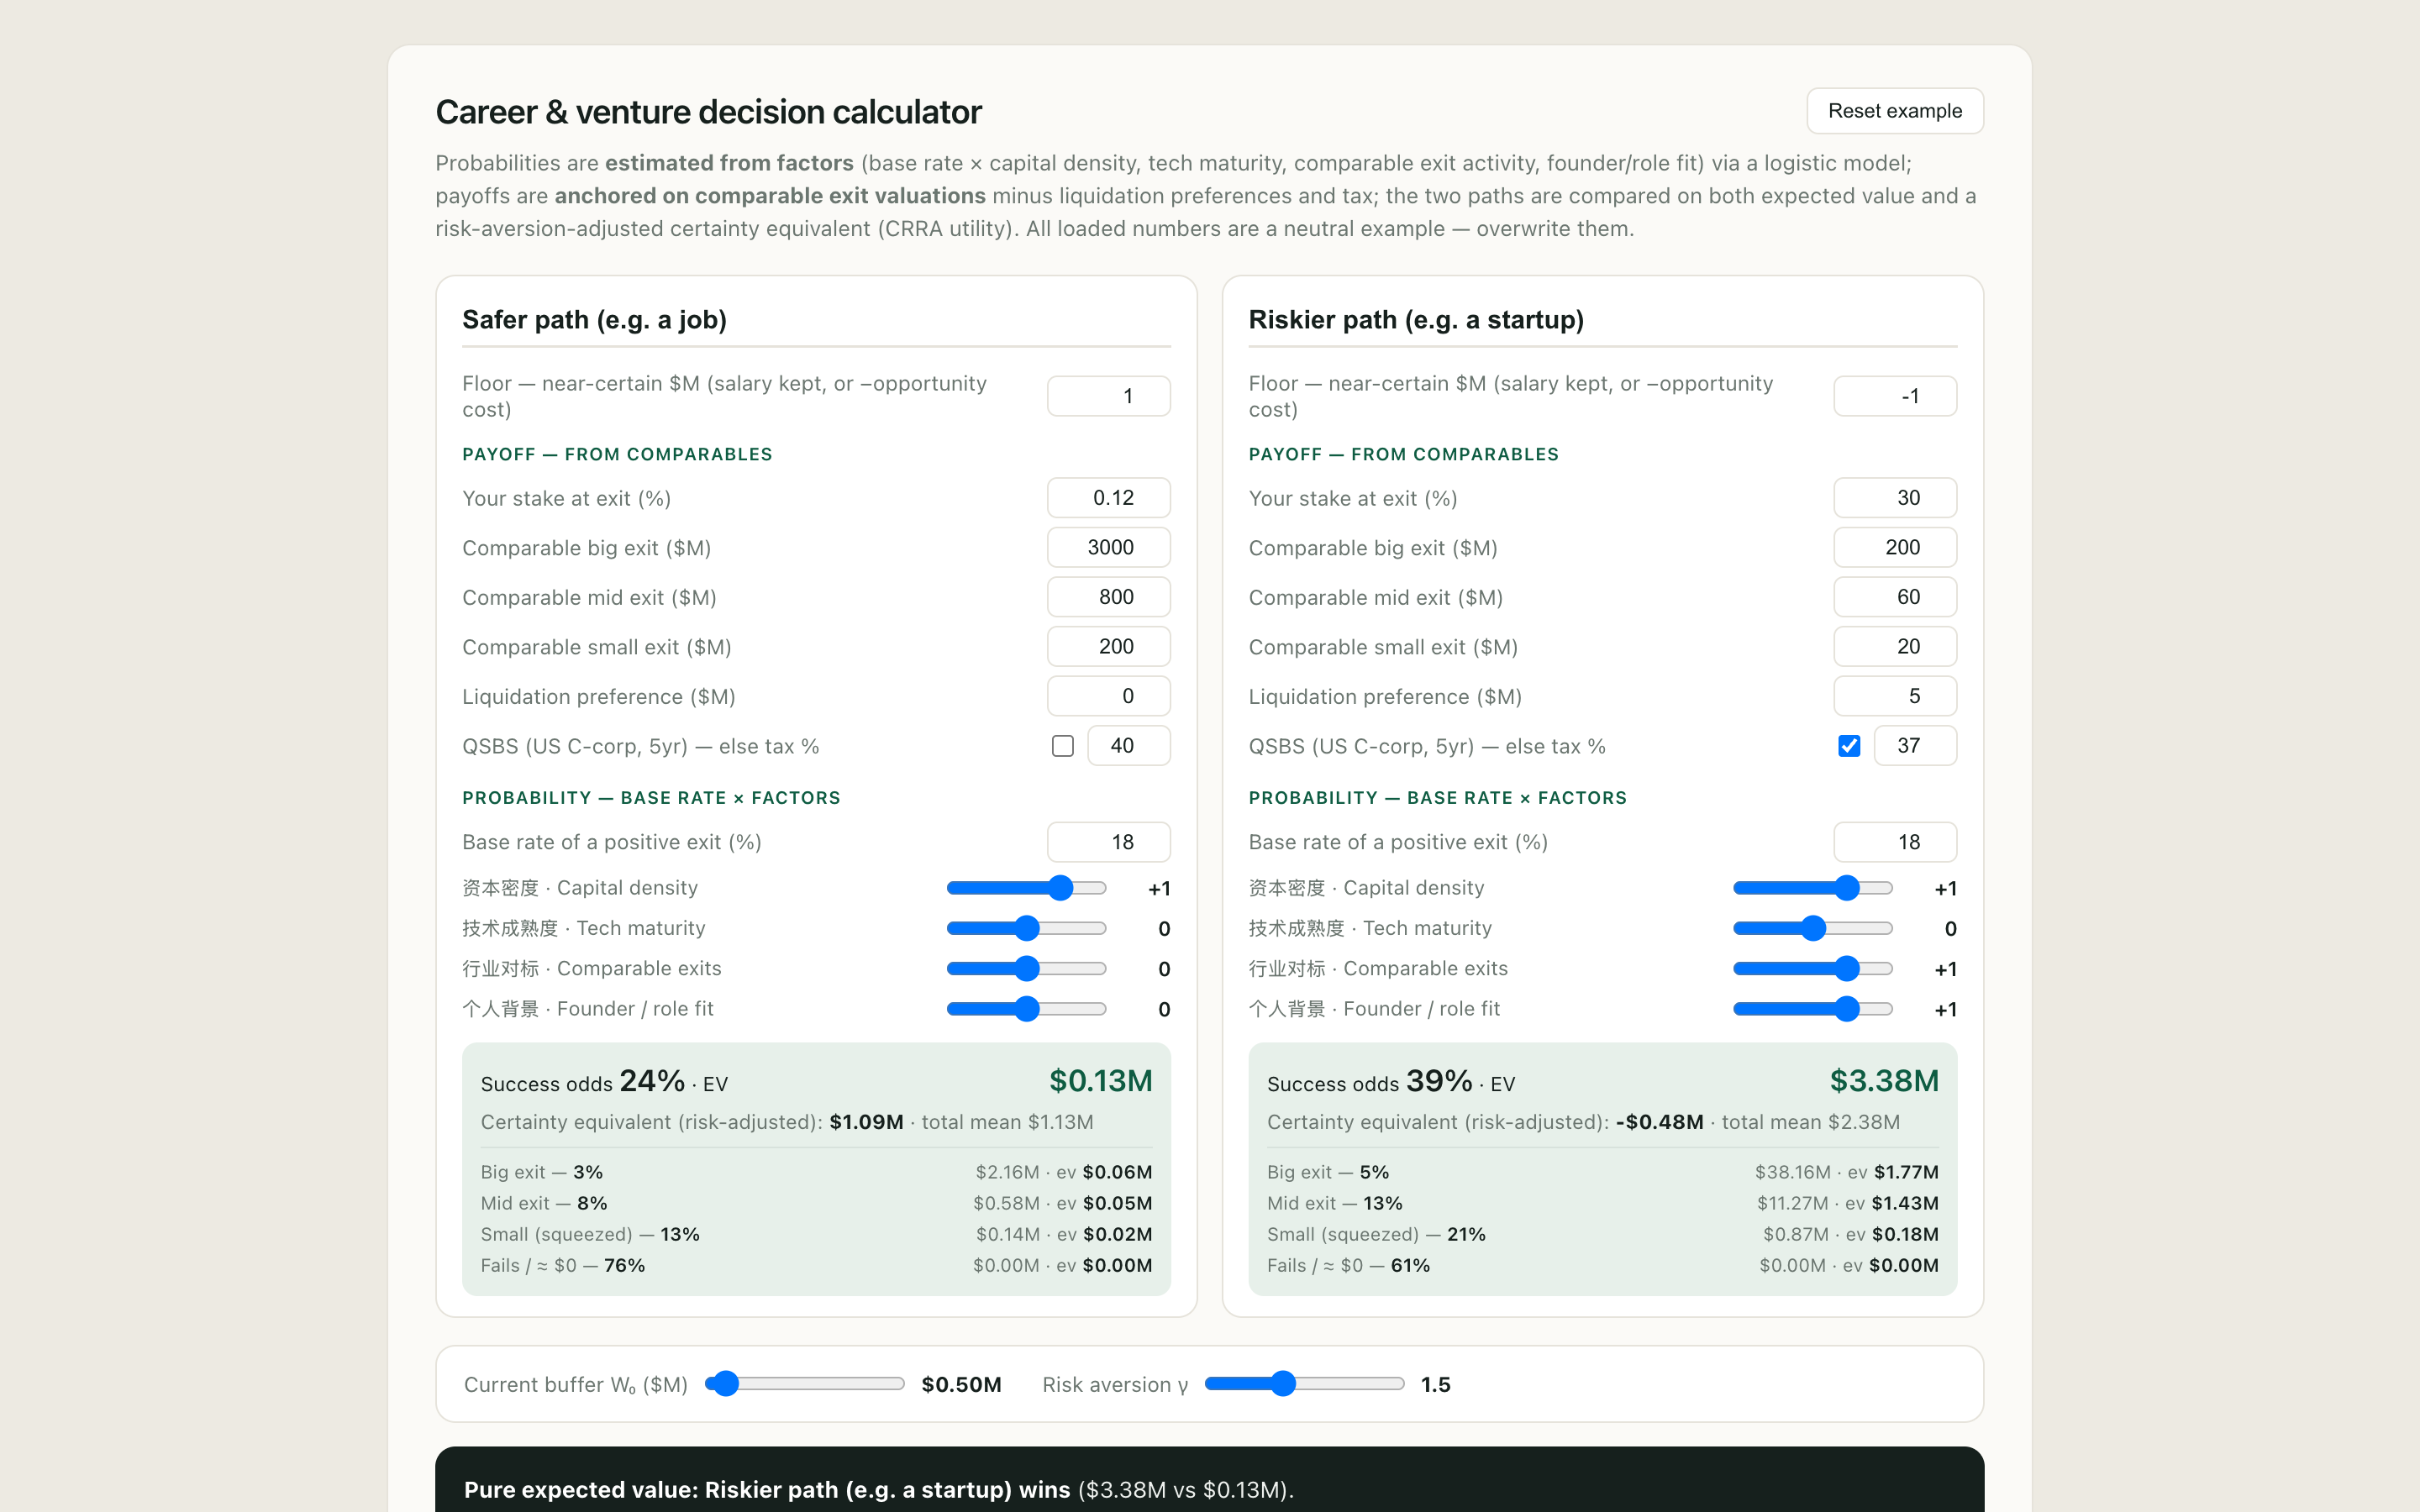Click the Riskier path Comparable mid exit field
The image size is (2420, 1512).
(x=1894, y=597)
